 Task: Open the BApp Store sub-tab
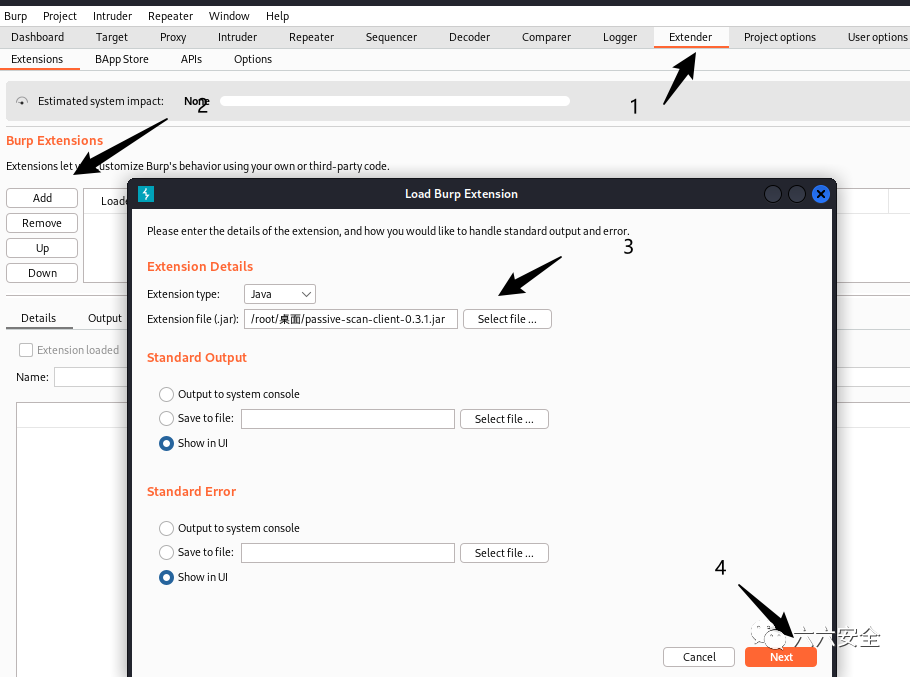pyautogui.click(x=122, y=59)
